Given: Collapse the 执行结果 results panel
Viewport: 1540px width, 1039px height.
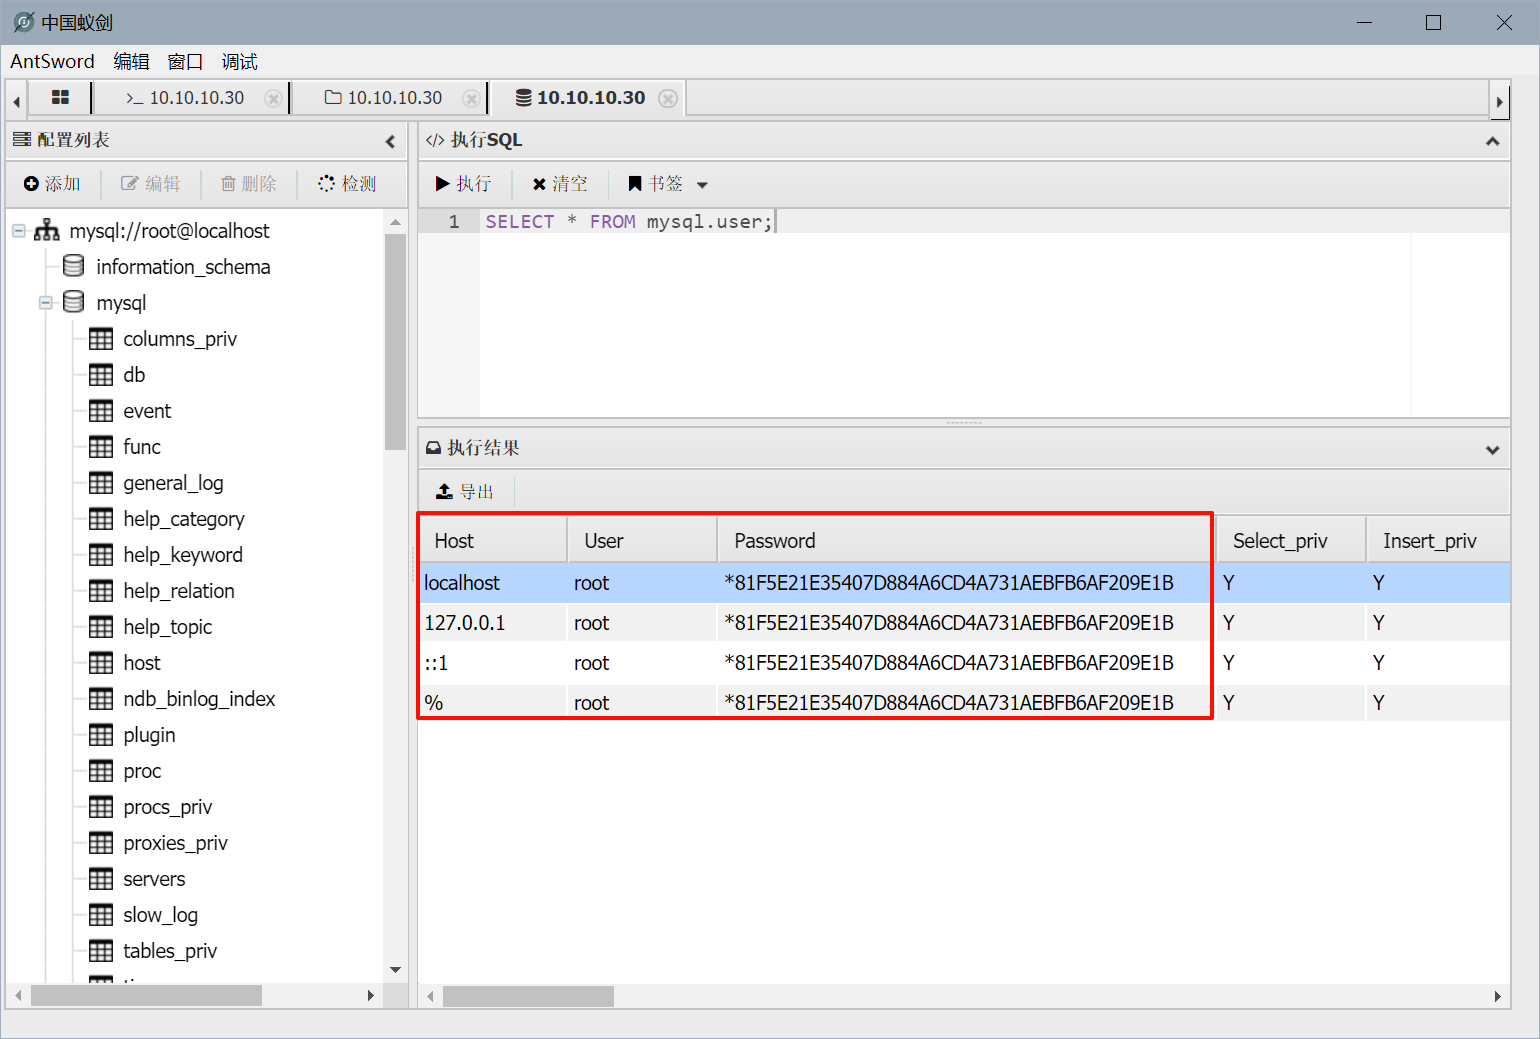Looking at the screenshot, I should (x=1492, y=449).
